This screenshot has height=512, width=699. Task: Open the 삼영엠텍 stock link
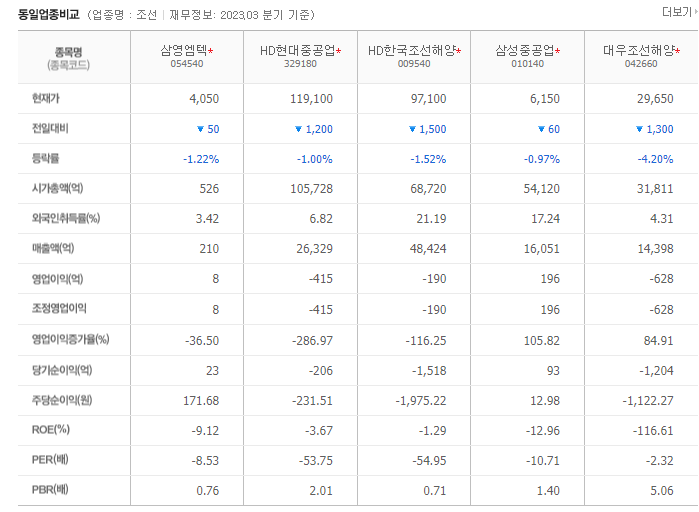(184, 51)
